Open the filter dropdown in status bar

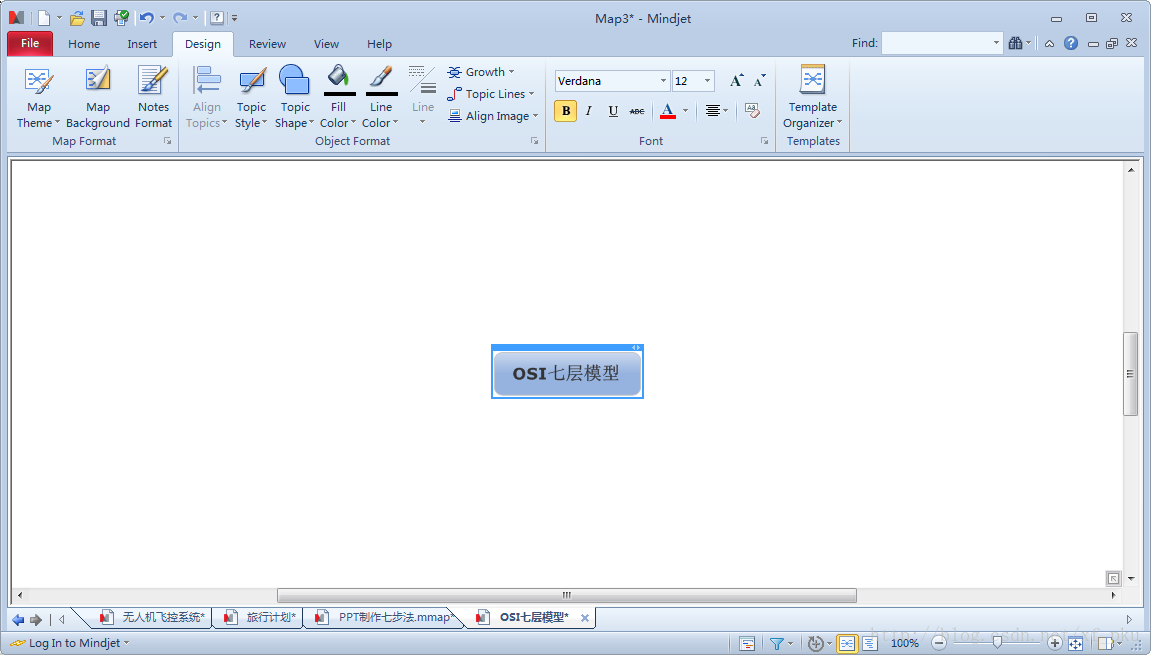(791, 644)
